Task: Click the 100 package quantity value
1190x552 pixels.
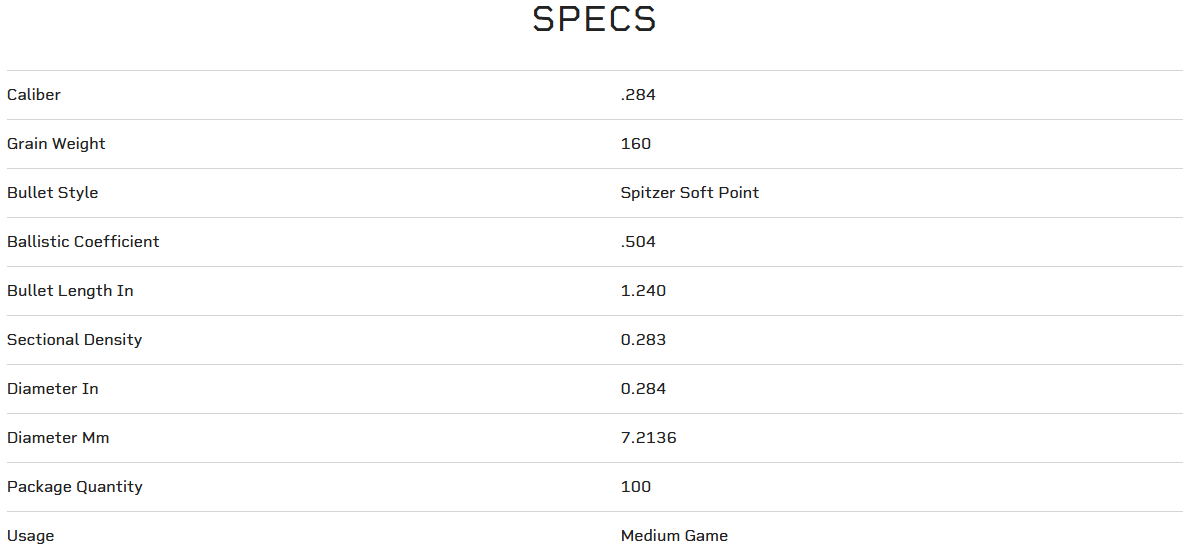Action: [x=636, y=487]
